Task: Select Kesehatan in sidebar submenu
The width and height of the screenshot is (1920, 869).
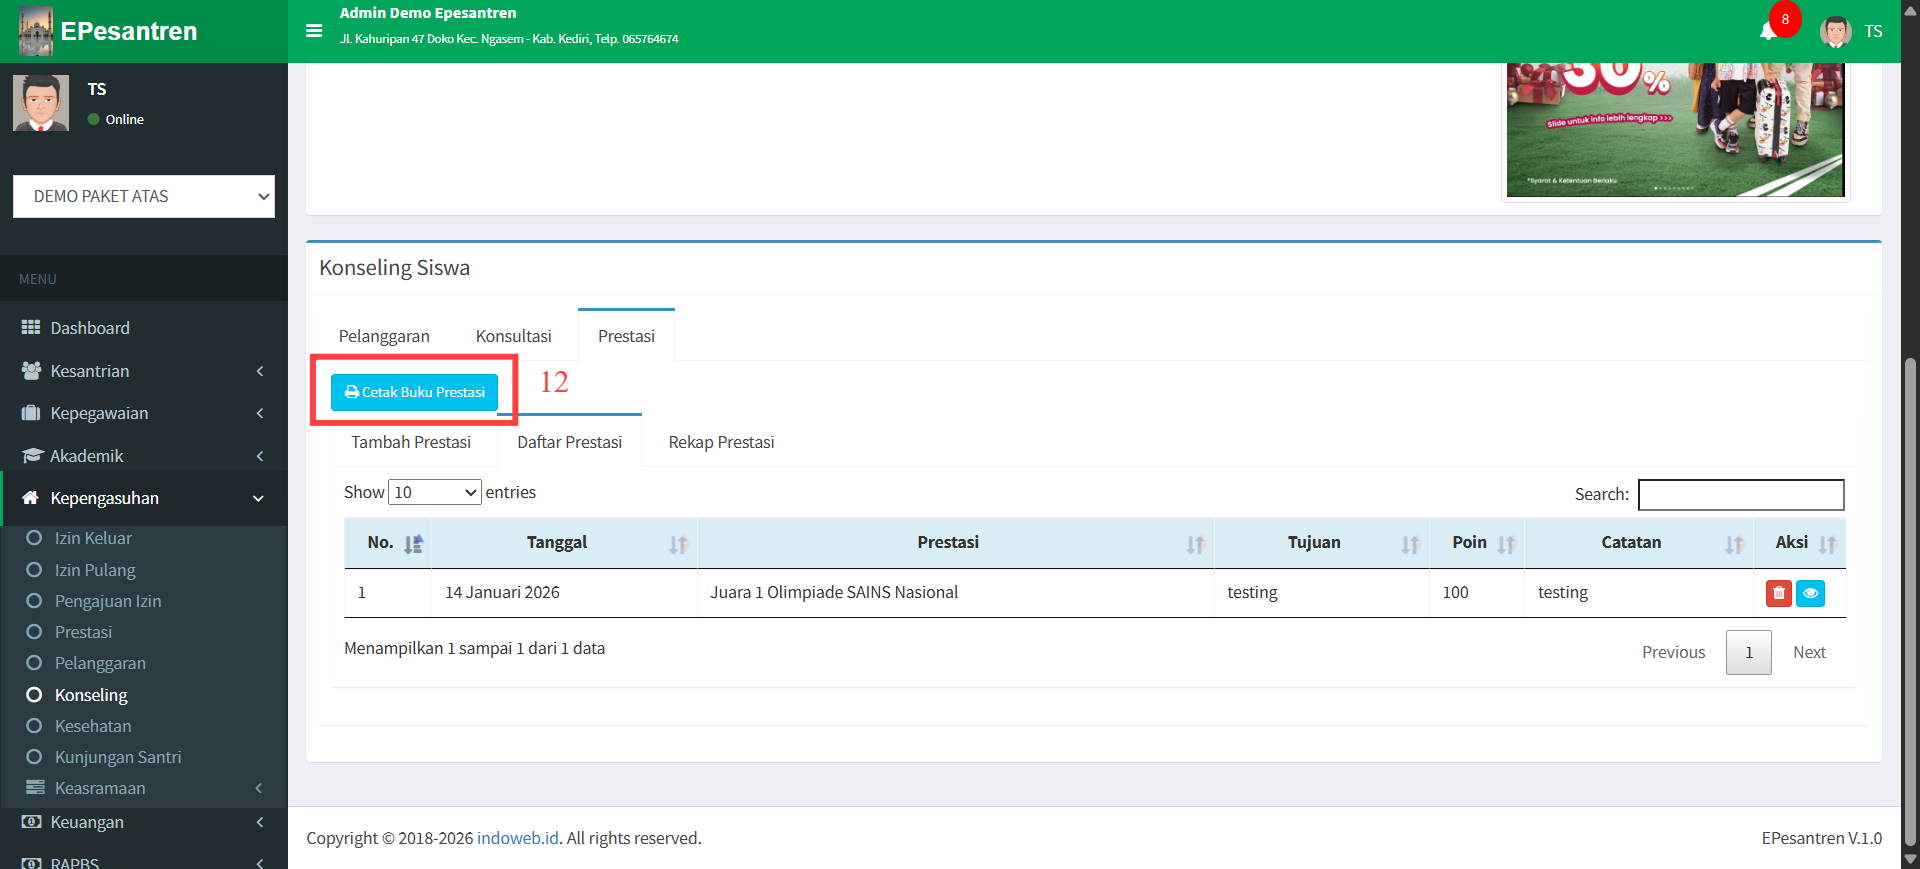Action: point(93,726)
